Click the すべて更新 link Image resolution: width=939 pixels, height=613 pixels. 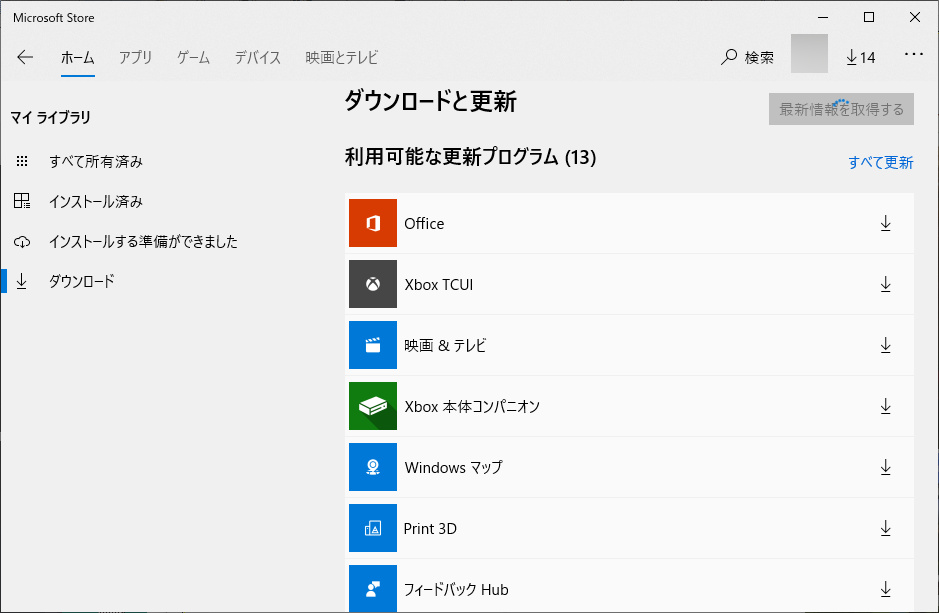pos(880,162)
